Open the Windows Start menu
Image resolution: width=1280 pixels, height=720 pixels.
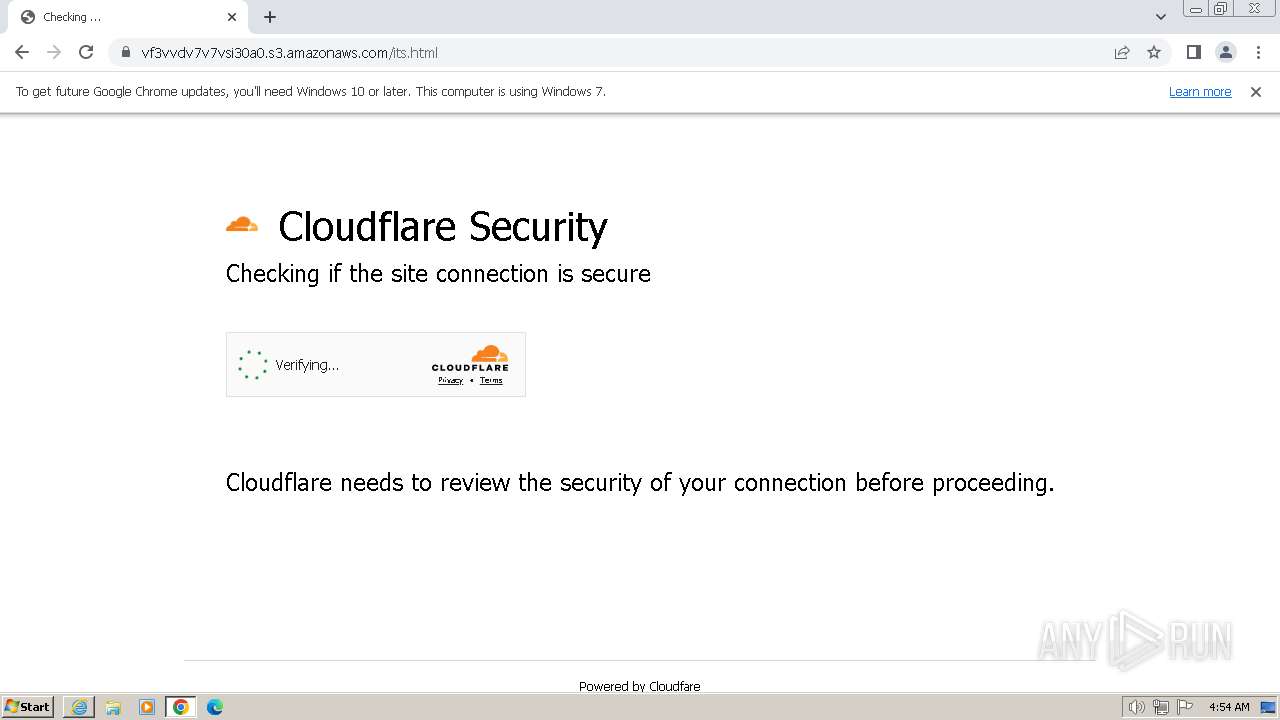28,707
